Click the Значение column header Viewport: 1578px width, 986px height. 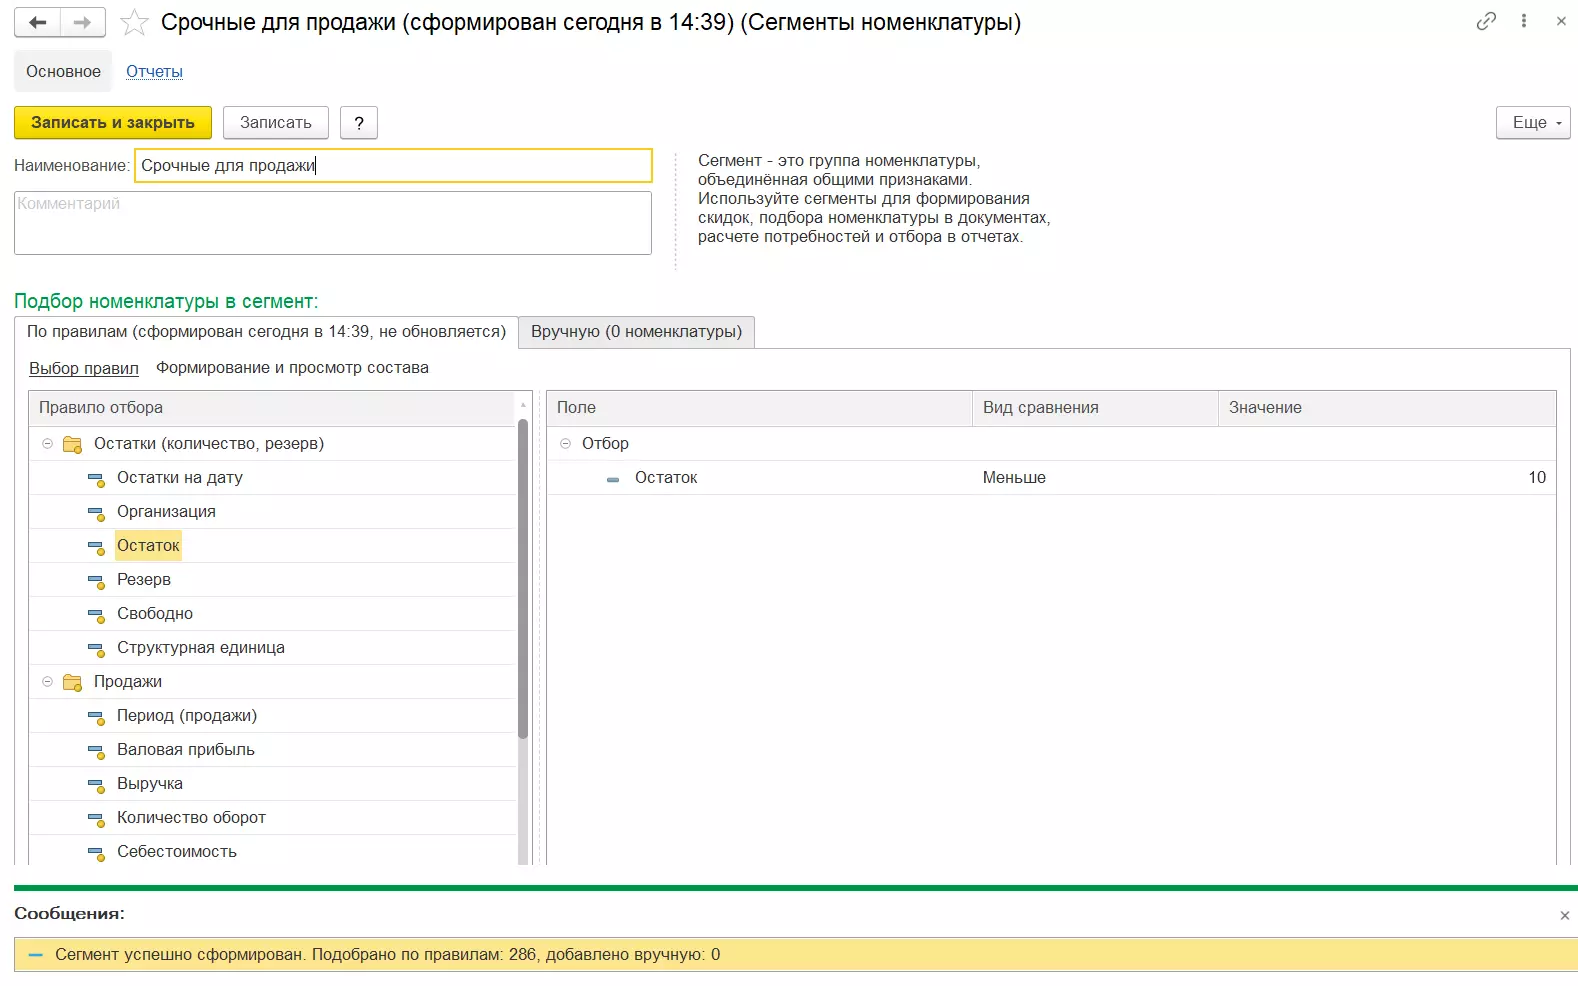tap(1387, 408)
